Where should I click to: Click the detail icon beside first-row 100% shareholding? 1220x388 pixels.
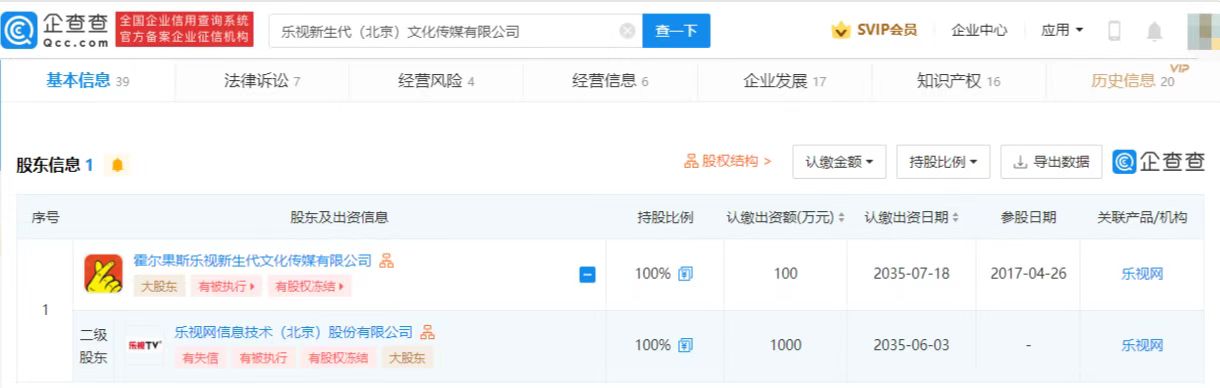(685, 274)
